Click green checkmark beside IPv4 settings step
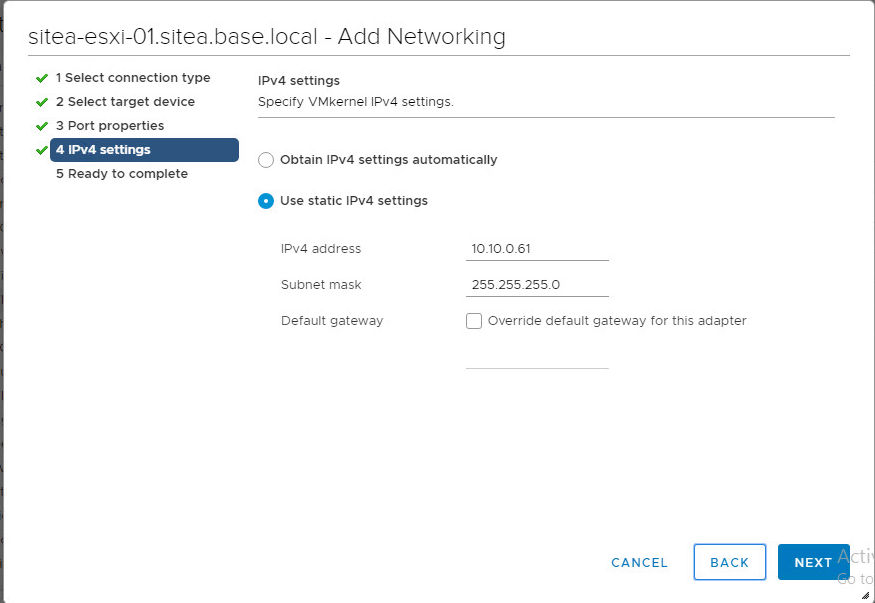This screenshot has width=875, height=603. click(42, 150)
